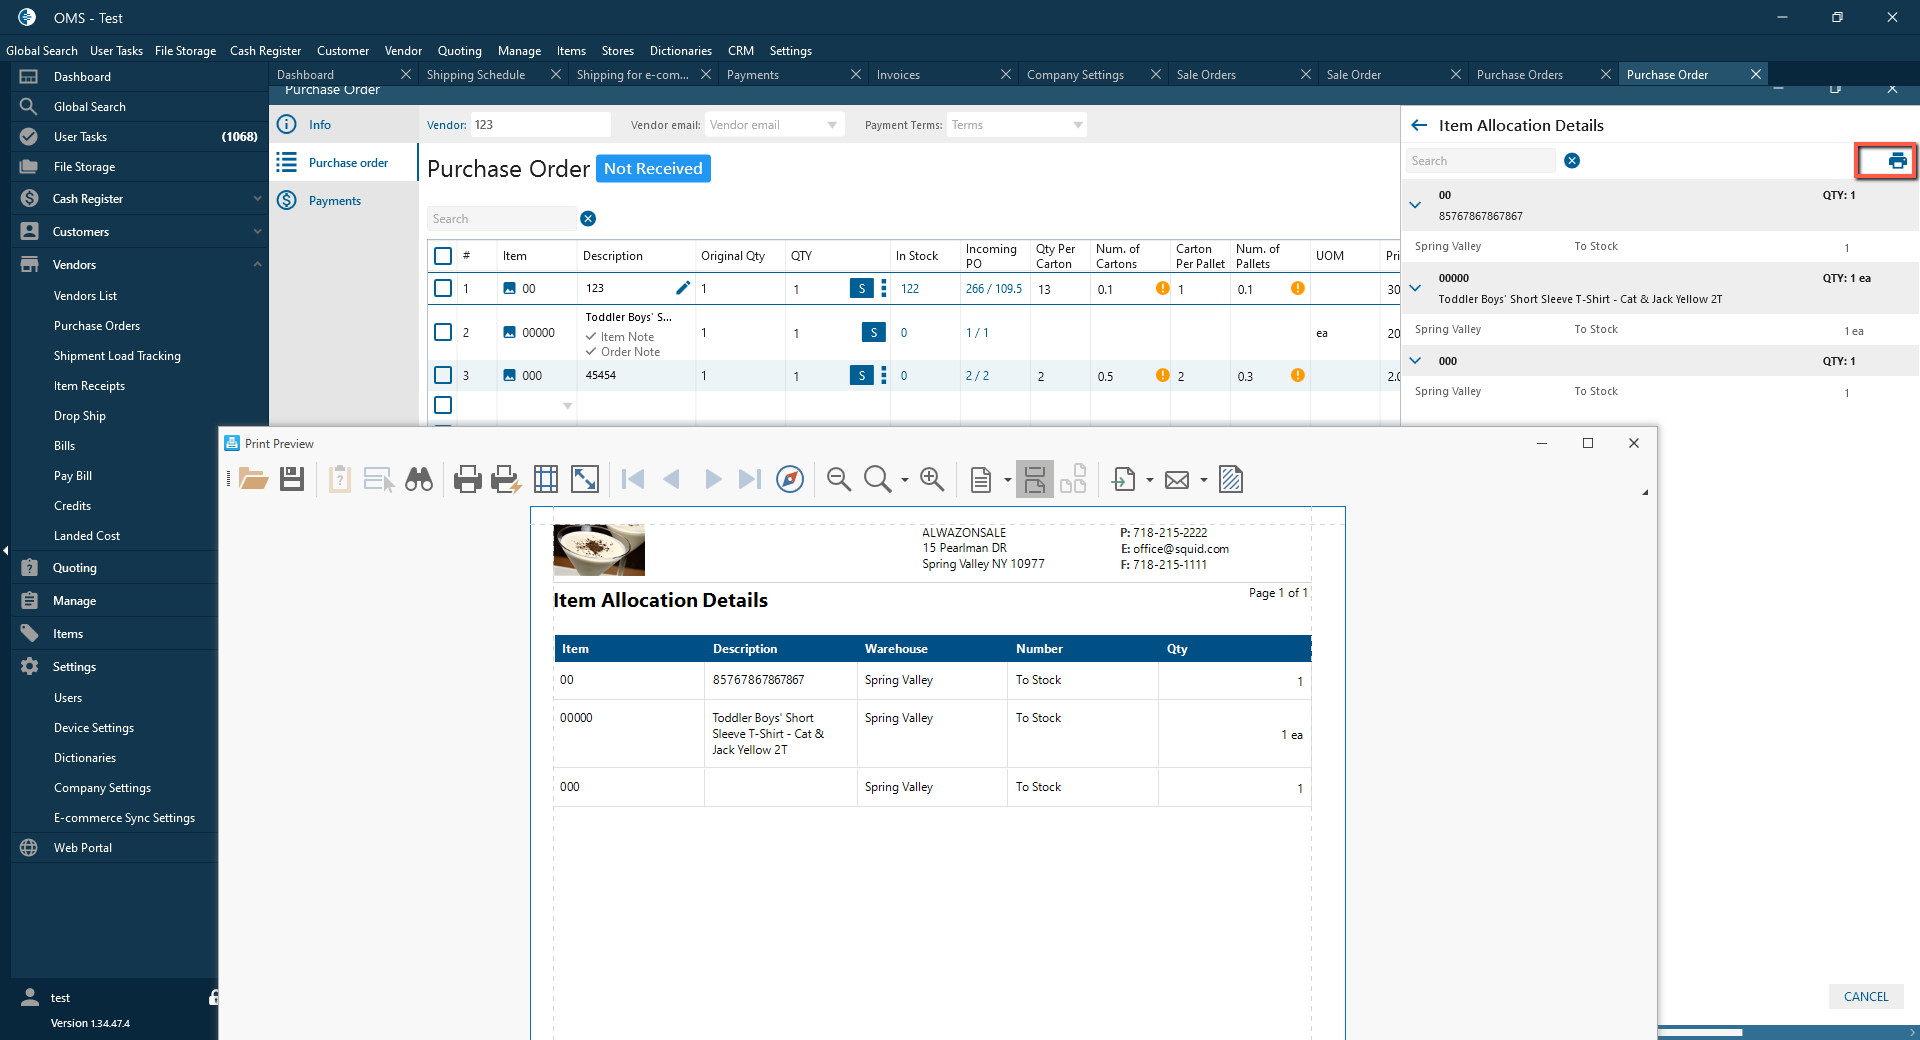Zoom out using the magnifier minus icon
The height and width of the screenshot is (1040, 1920).
[x=839, y=480]
